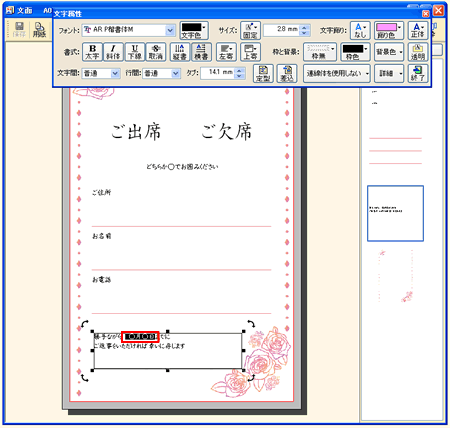Click the 終了 exit icon
Screen dimensions: 450x428
click(x=418, y=73)
